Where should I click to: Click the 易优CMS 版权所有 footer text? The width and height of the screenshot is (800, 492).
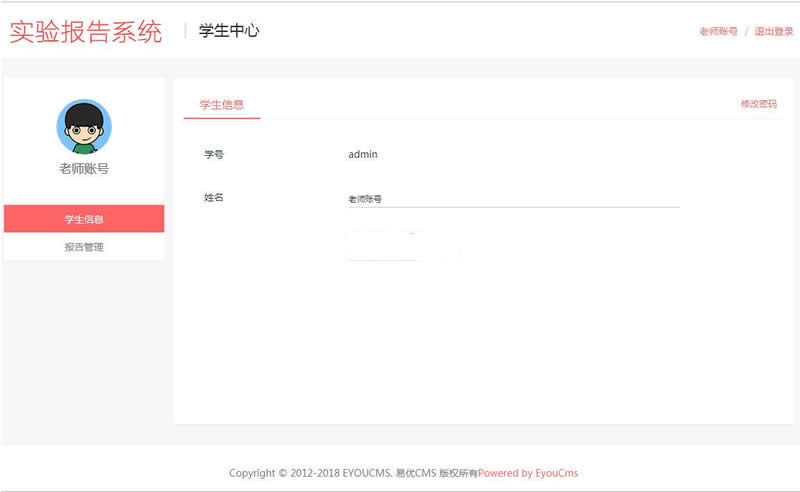436,473
